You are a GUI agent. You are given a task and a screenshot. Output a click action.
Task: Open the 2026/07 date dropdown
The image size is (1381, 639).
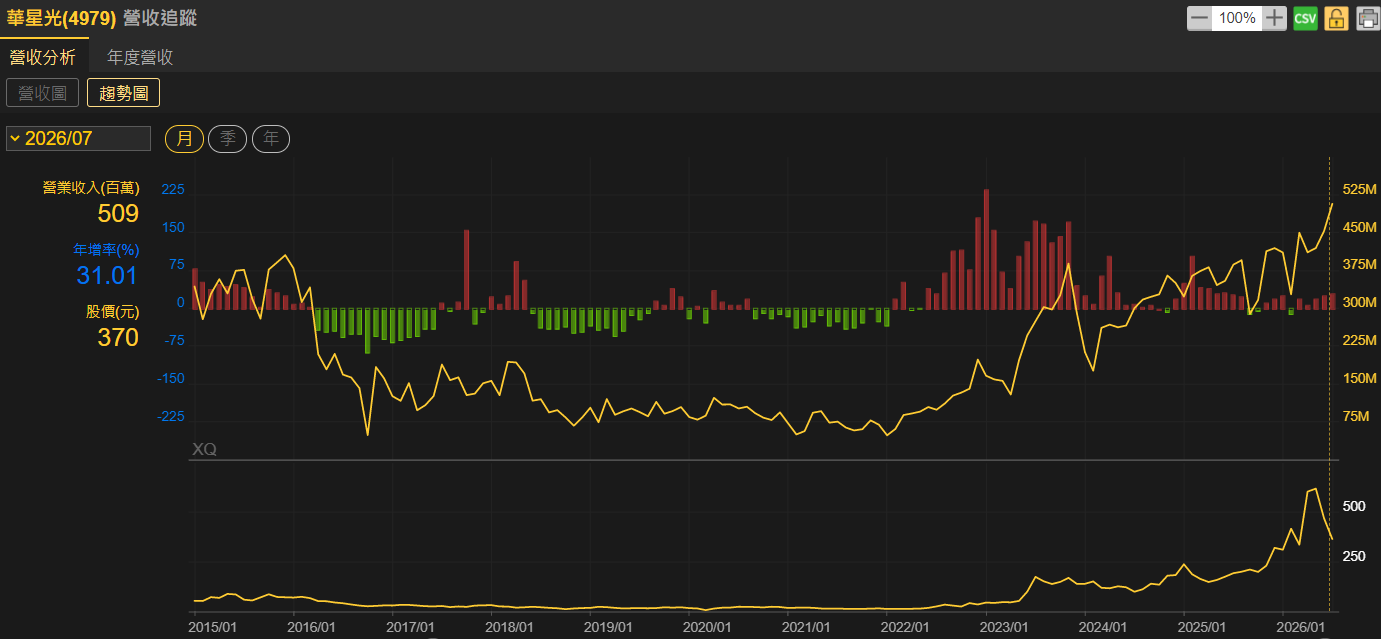point(78,138)
